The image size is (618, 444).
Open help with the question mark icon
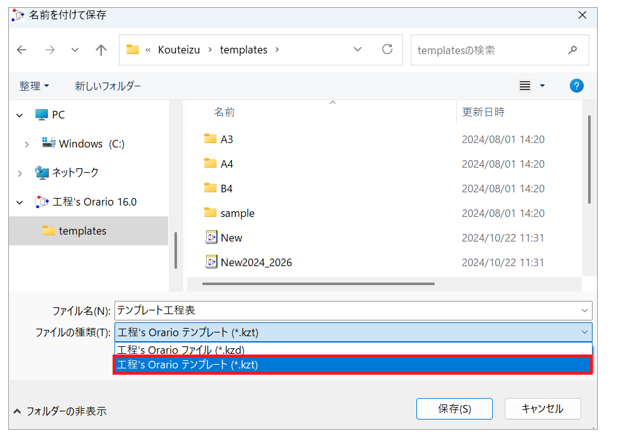point(576,85)
